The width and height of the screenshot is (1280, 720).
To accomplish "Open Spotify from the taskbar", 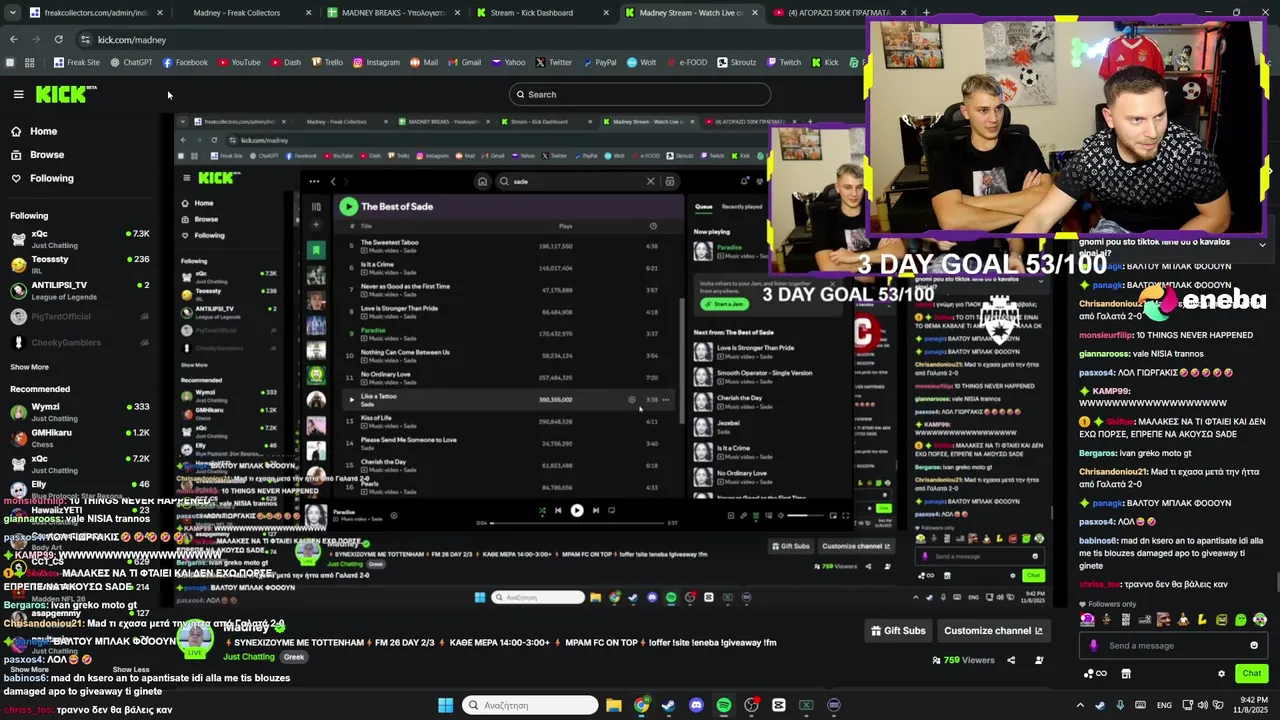I will 724,705.
